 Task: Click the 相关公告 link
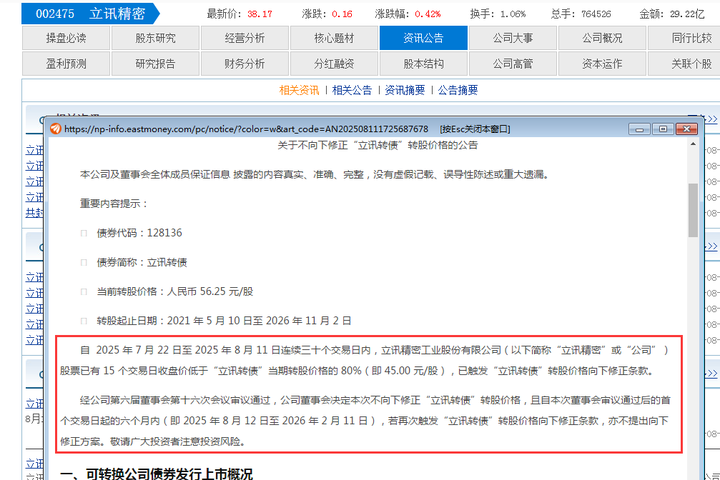[x=352, y=90]
